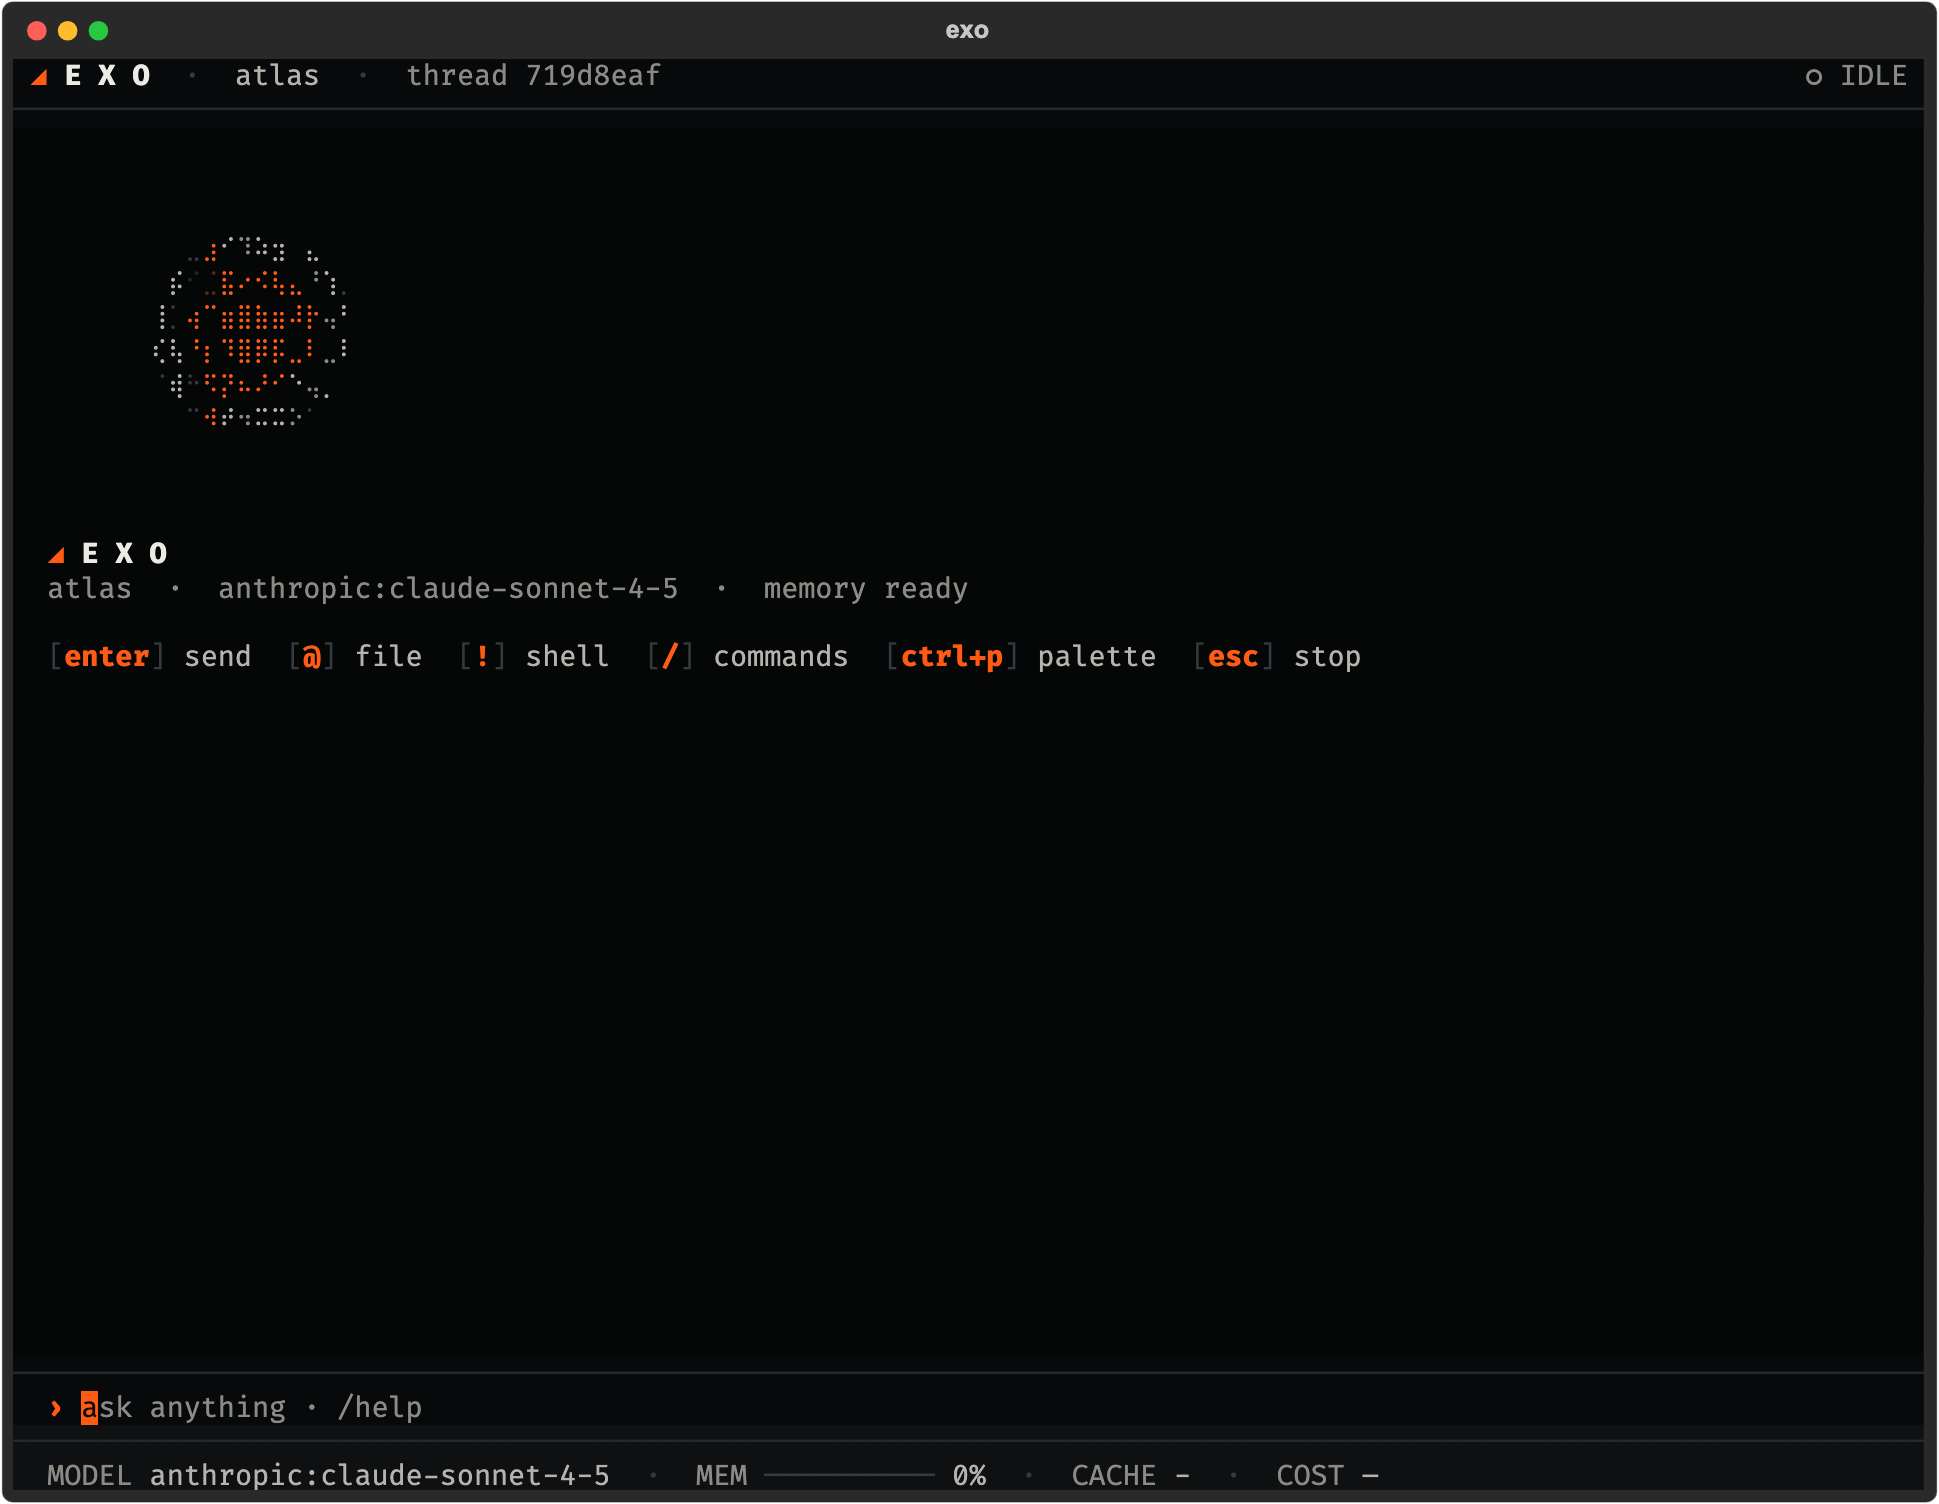Click the IDLE status label

1873,76
